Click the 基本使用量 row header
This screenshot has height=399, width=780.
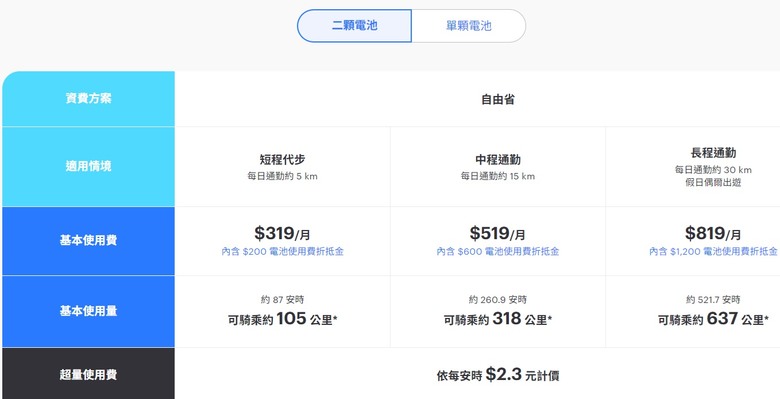tap(89, 311)
